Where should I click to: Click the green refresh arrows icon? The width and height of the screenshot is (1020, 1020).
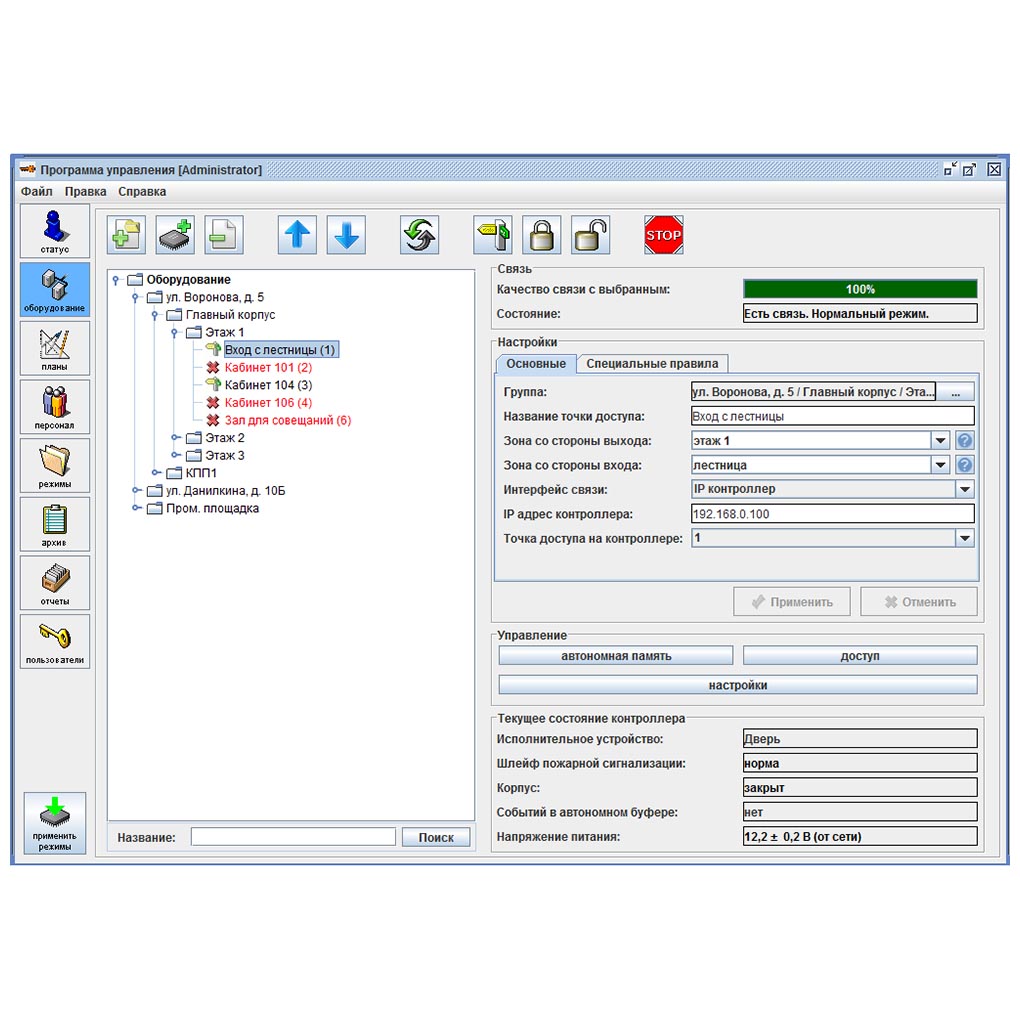coord(419,235)
